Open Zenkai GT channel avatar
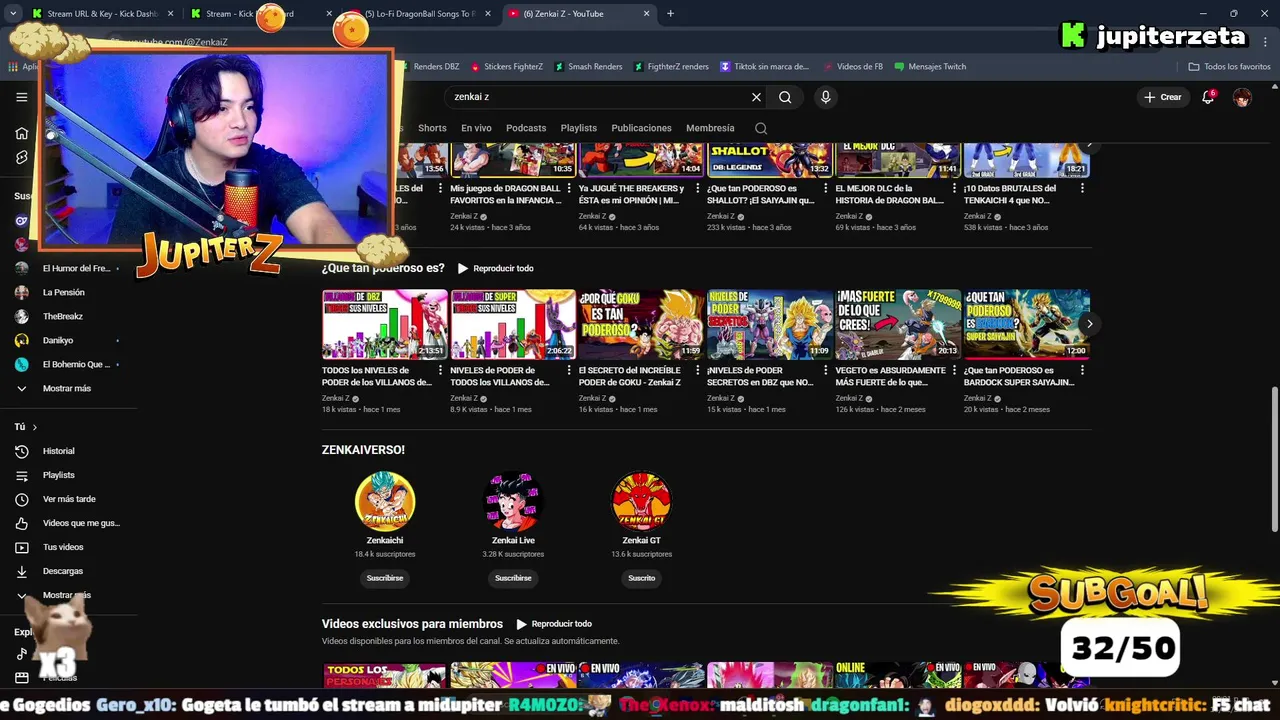1280x720 pixels. 641,501
